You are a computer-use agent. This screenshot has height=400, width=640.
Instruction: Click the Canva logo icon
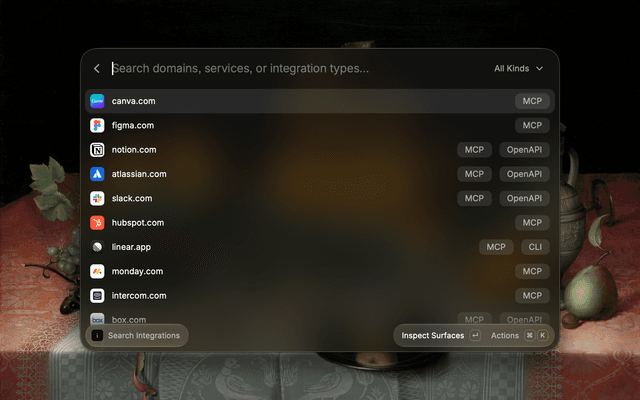[97, 101]
